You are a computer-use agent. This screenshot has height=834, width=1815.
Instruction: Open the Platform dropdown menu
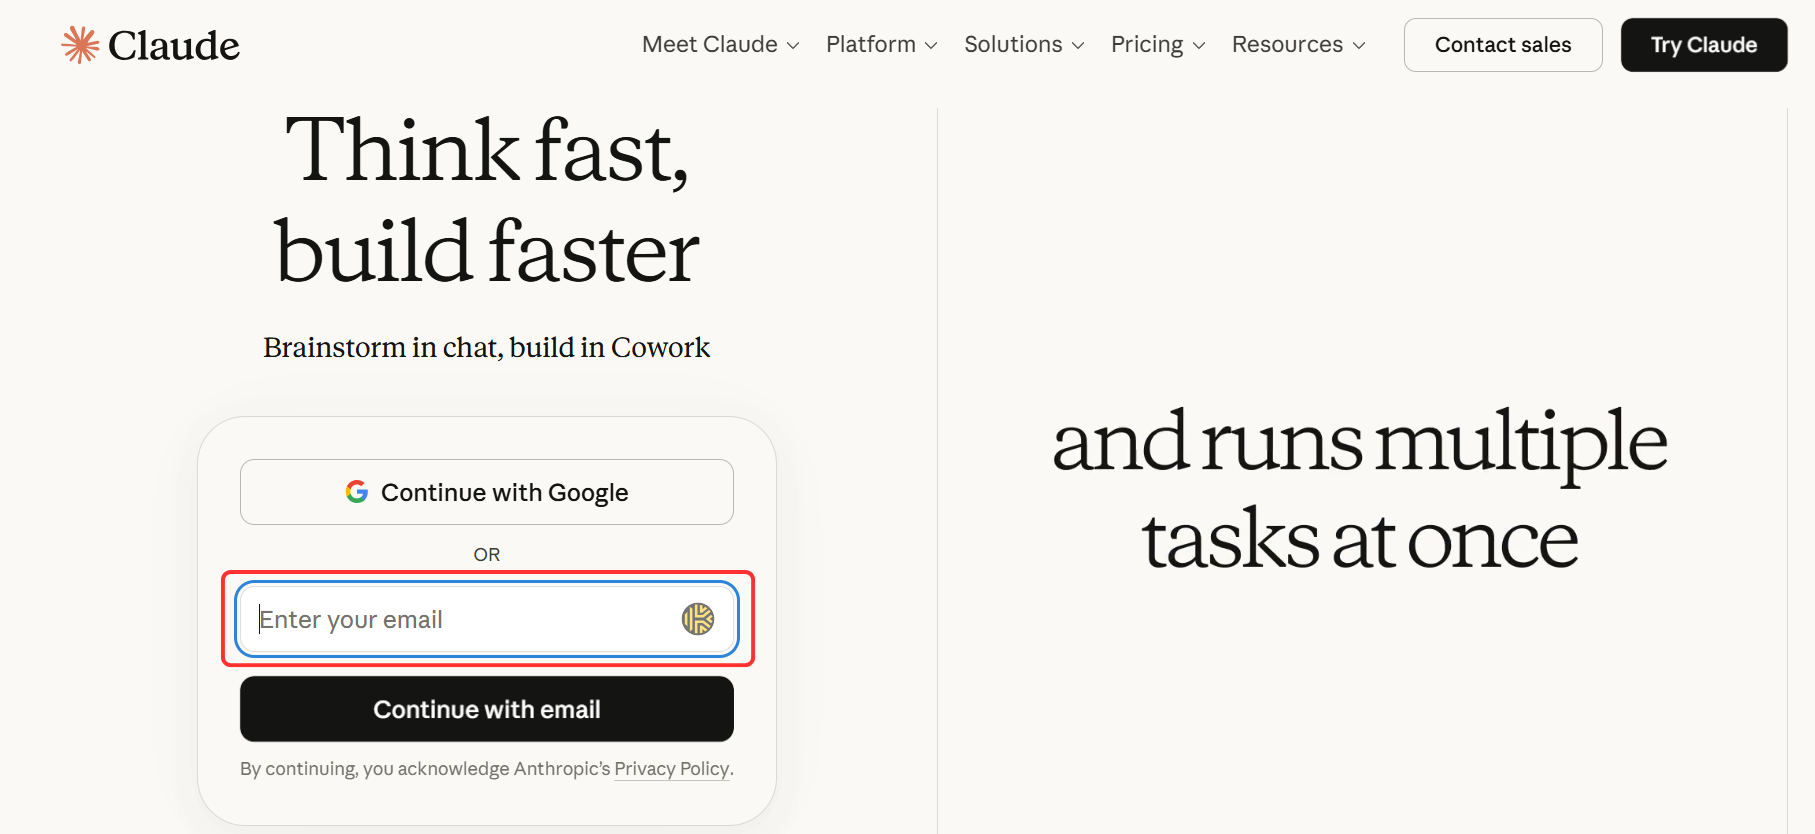point(881,45)
